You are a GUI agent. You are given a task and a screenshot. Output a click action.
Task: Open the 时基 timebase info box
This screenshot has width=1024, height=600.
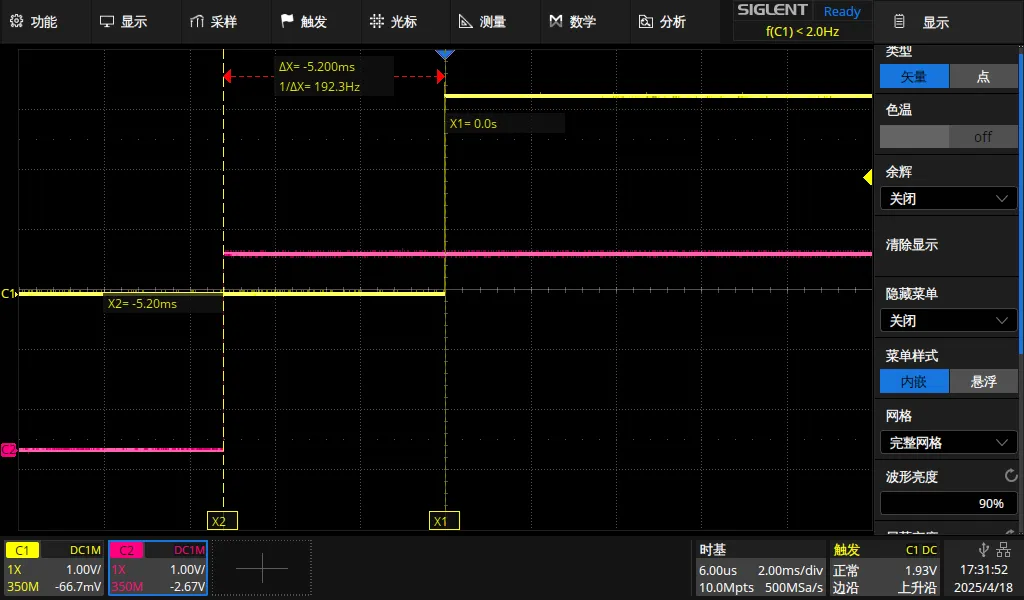[760, 568]
